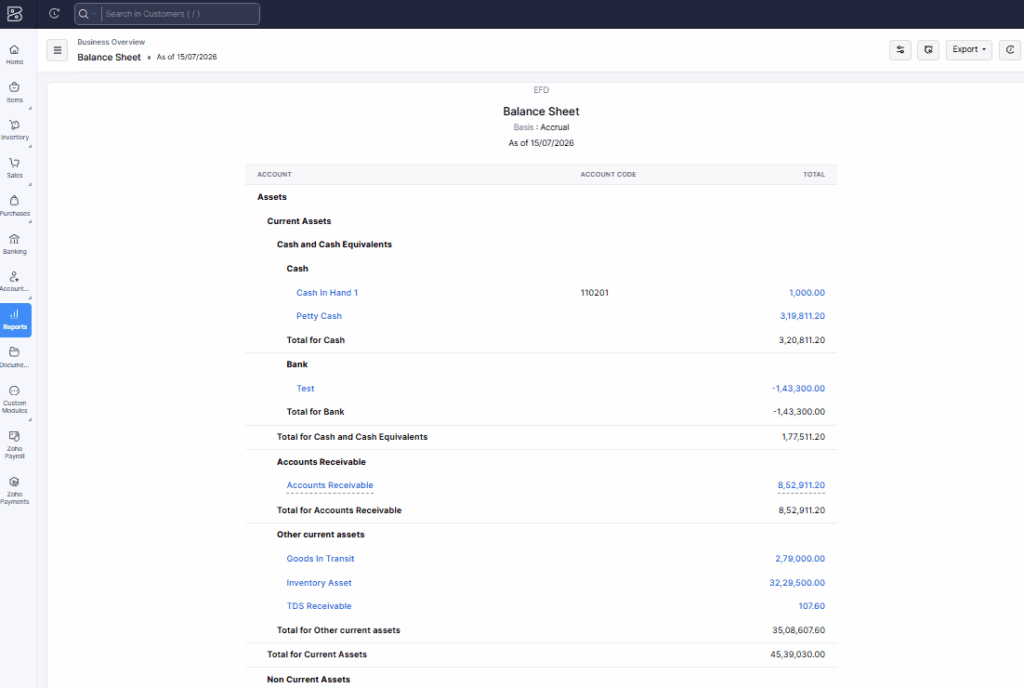The height and width of the screenshot is (688, 1024).
Task: Click Total for Cash and Cash Equivalents
Action: pyautogui.click(x=352, y=437)
